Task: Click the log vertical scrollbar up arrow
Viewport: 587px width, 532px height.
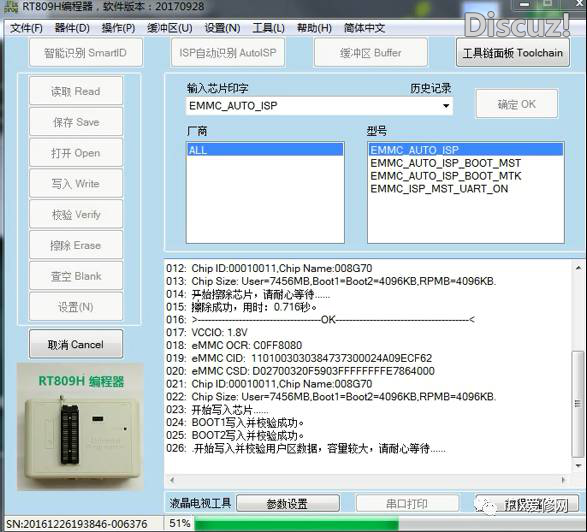Action: [x=578, y=268]
